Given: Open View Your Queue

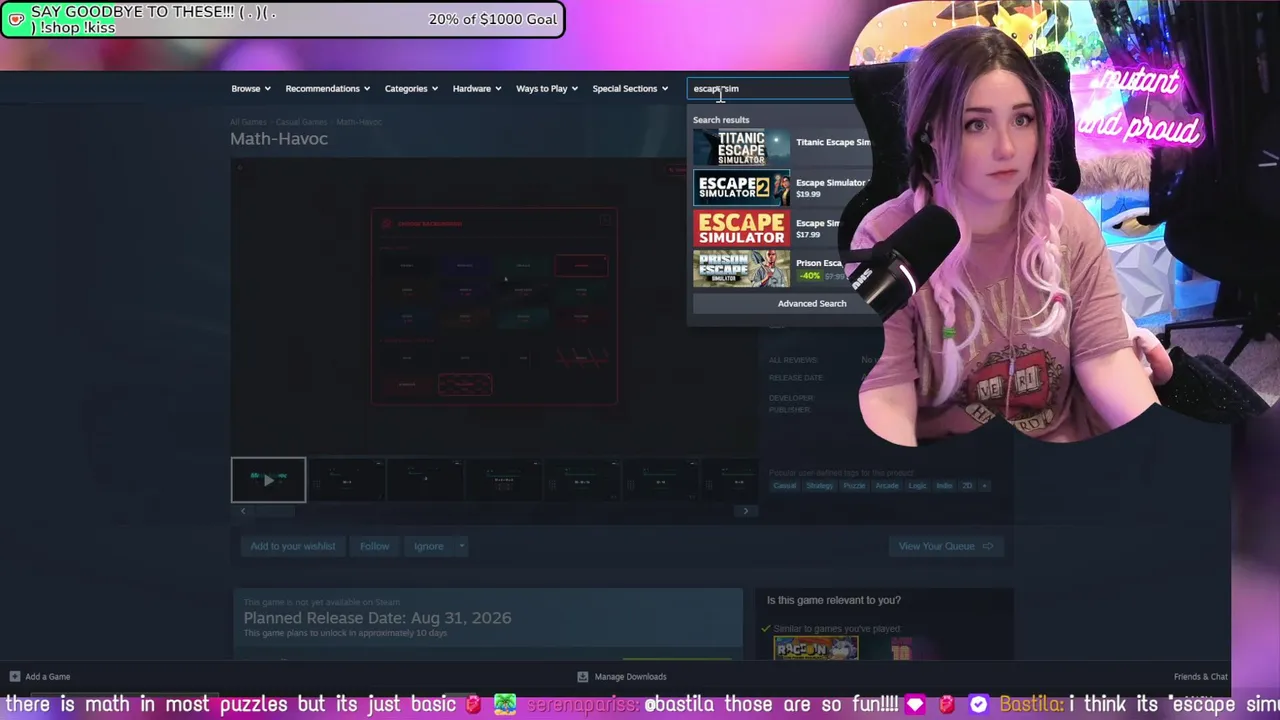Looking at the screenshot, I should click(x=945, y=546).
